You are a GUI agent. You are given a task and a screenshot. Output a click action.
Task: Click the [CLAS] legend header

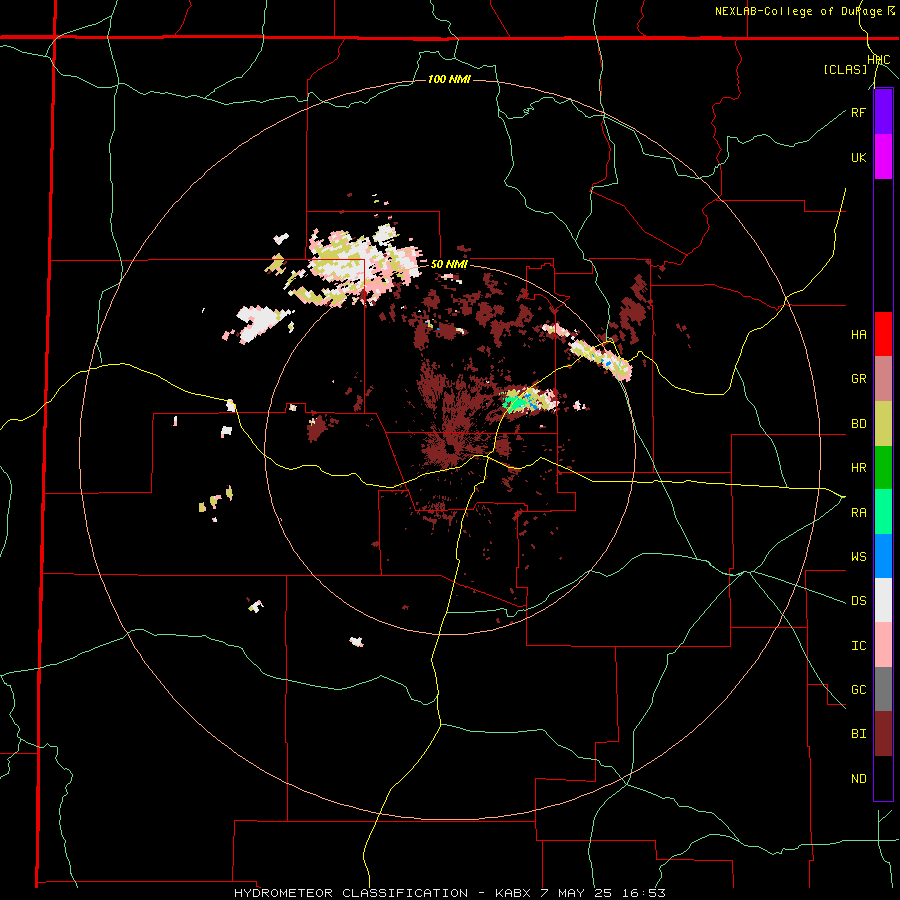point(845,69)
